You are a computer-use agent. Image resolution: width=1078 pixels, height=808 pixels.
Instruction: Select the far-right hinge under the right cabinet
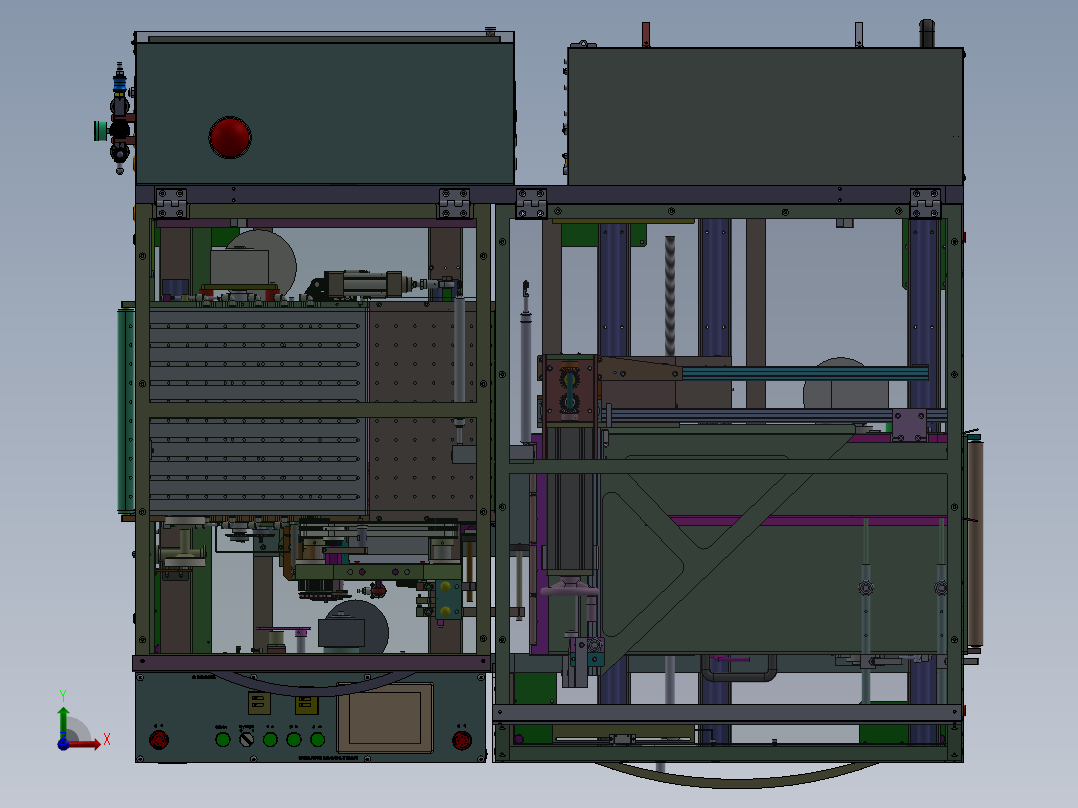tap(925, 204)
